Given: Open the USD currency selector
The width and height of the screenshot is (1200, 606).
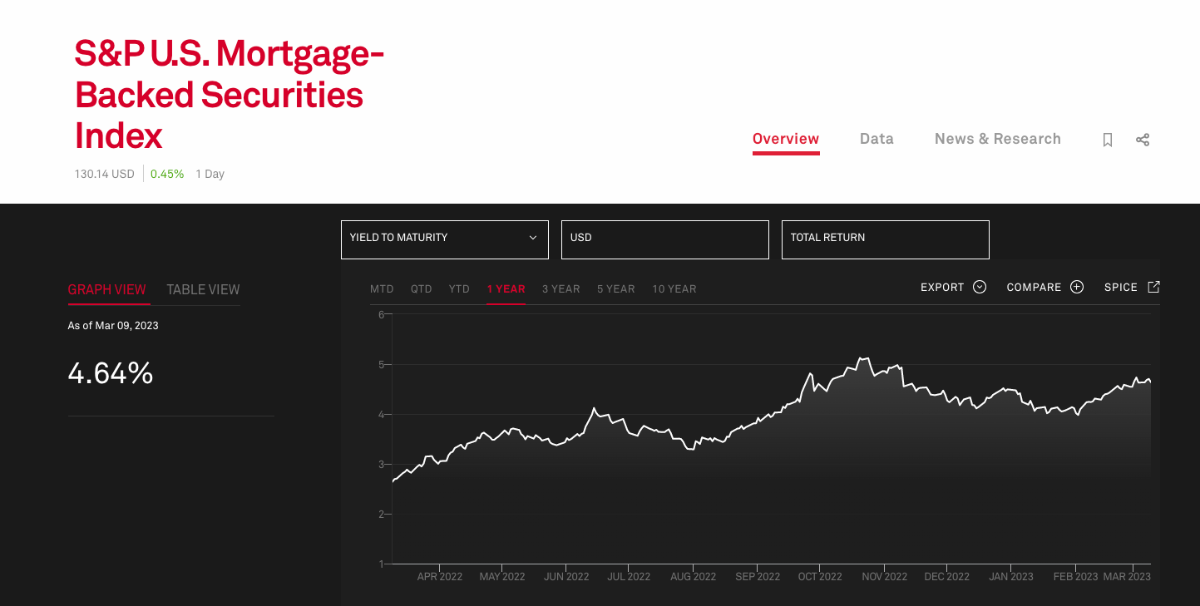Looking at the screenshot, I should tap(665, 239).
